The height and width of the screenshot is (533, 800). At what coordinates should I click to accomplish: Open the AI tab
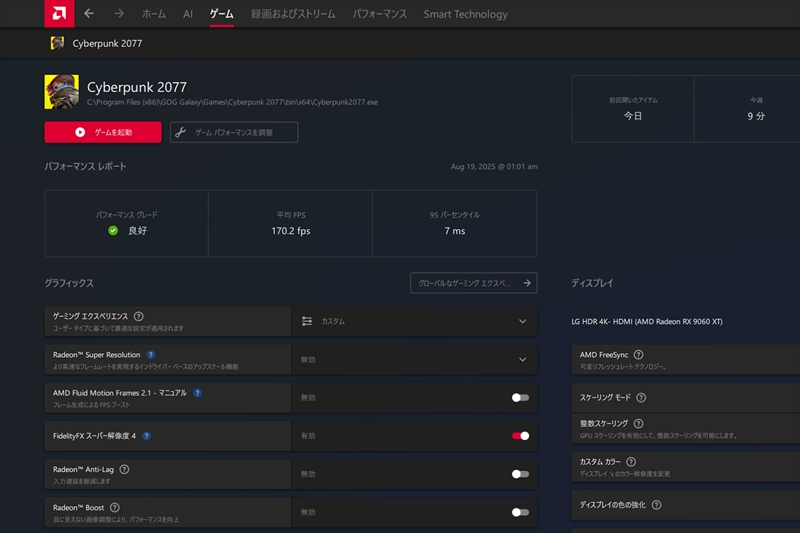pos(188,14)
